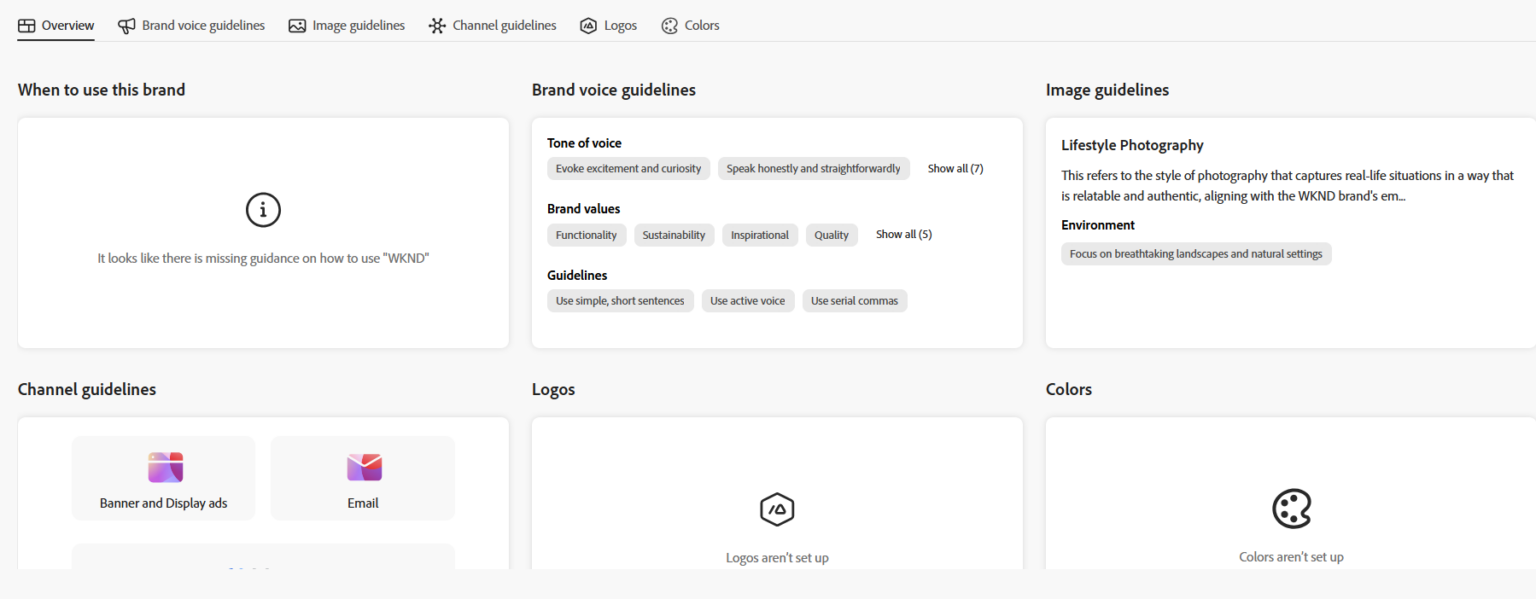Click the paint palette icon in the Colors card
The height and width of the screenshot is (599, 1536).
[x=1291, y=508]
